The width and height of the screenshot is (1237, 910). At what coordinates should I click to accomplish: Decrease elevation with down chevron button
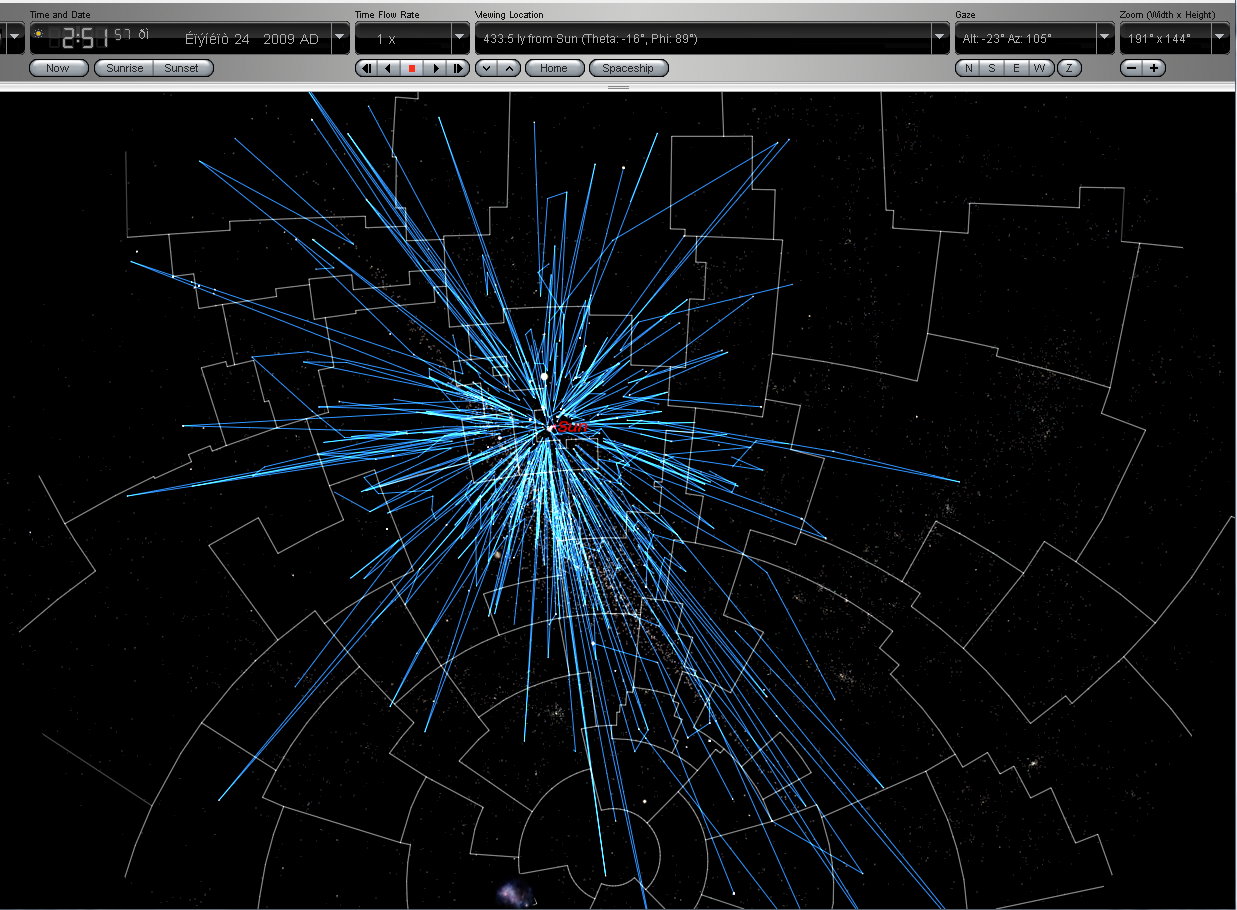pyautogui.click(x=486, y=68)
